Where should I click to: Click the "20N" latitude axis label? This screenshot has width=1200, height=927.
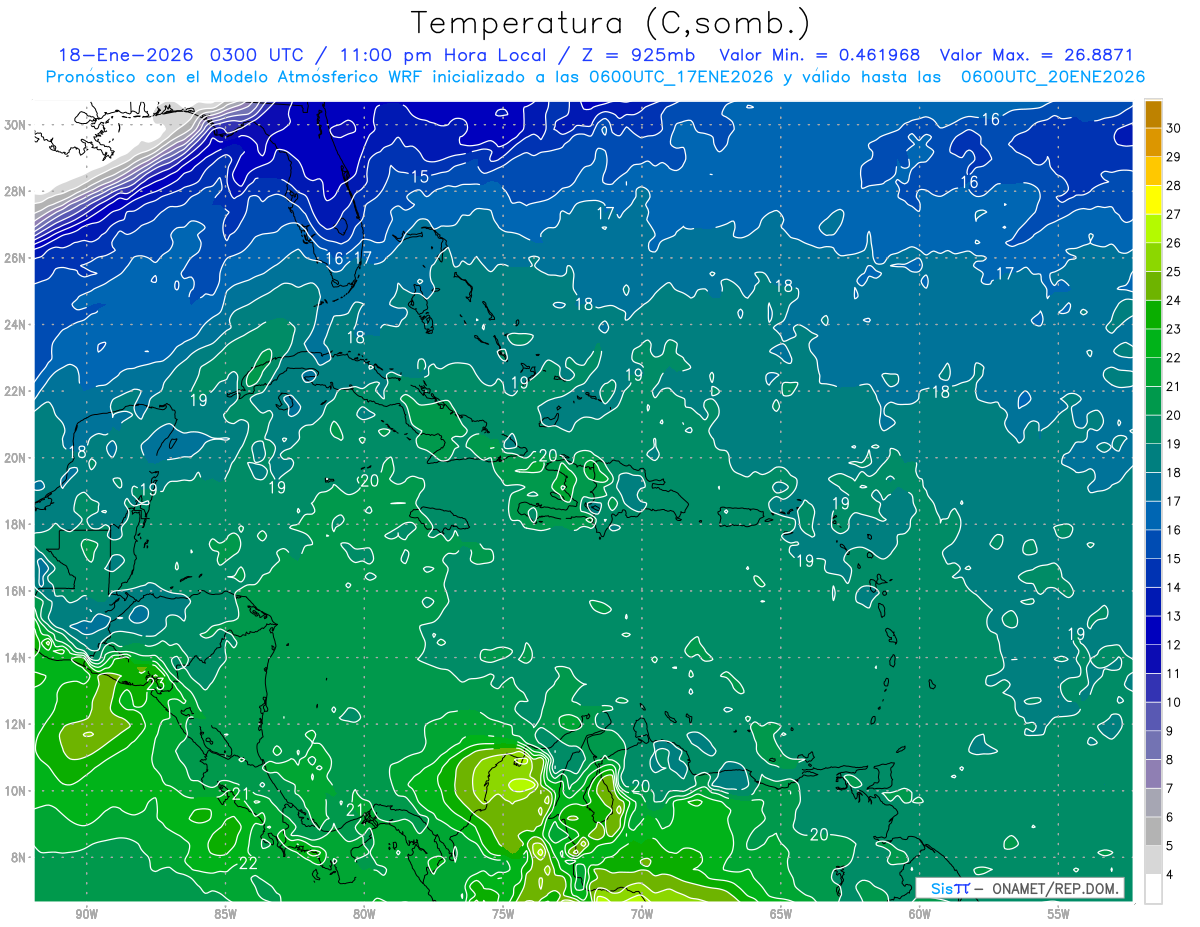point(14,458)
